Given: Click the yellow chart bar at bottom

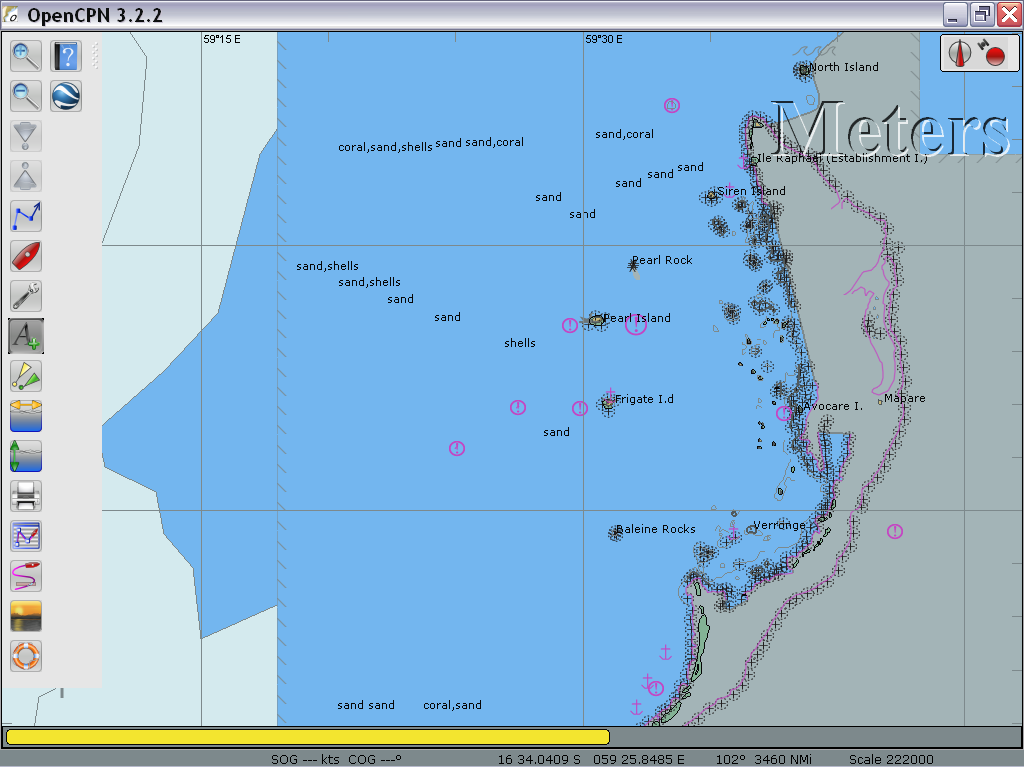Looking at the screenshot, I should 307,737.
